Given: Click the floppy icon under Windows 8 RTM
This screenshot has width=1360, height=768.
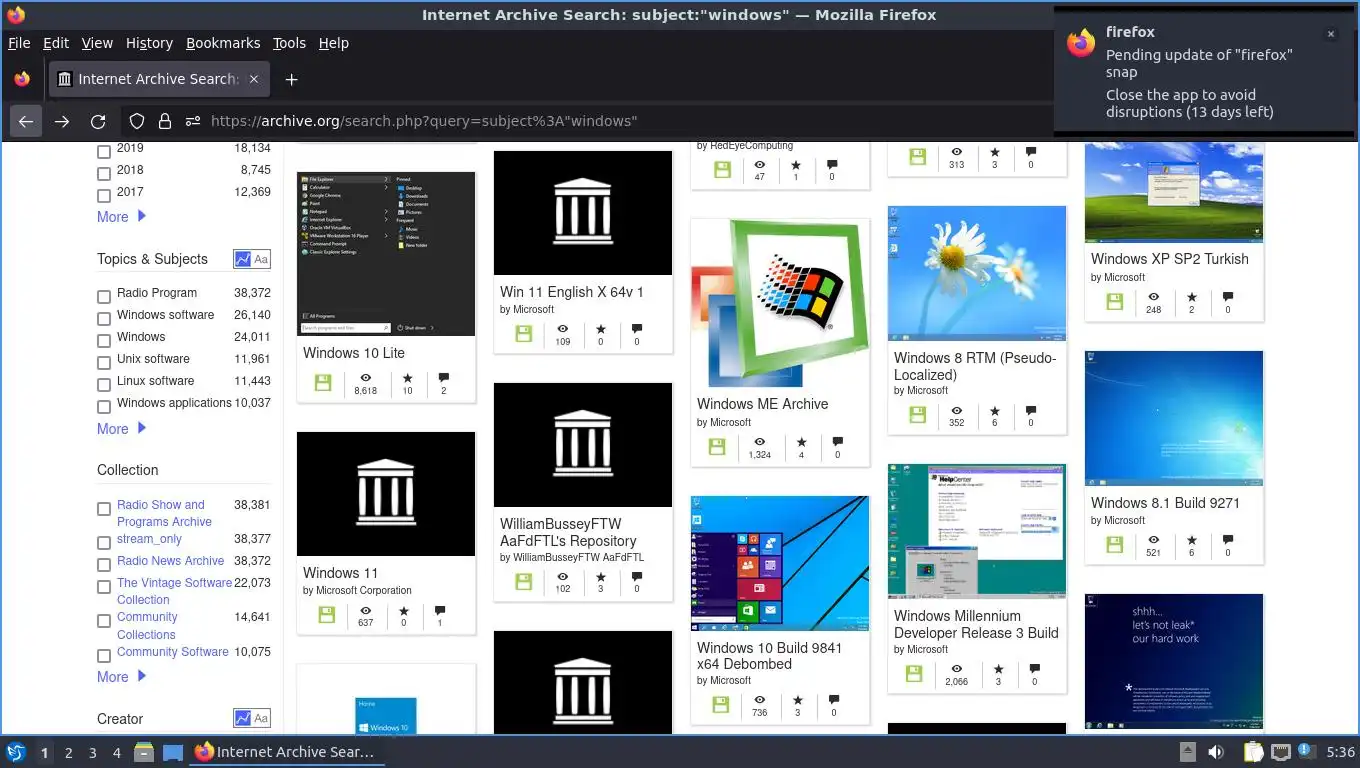Looking at the screenshot, I should point(917,415).
